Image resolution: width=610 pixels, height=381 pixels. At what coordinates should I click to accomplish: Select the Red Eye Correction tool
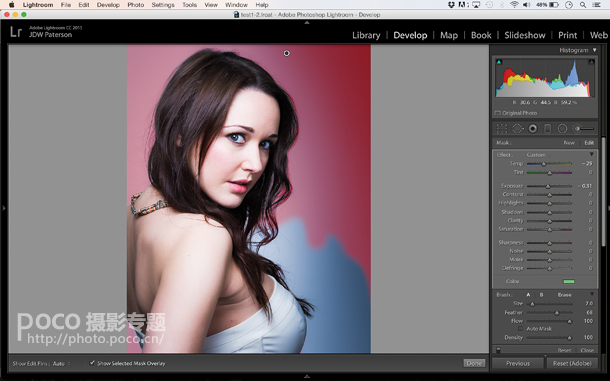533,128
